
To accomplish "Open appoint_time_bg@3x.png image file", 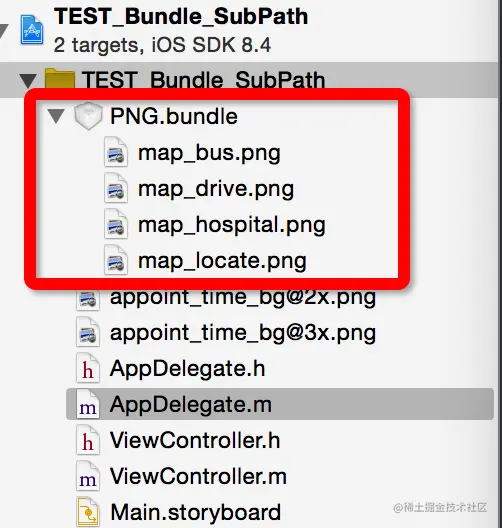I will [243, 333].
